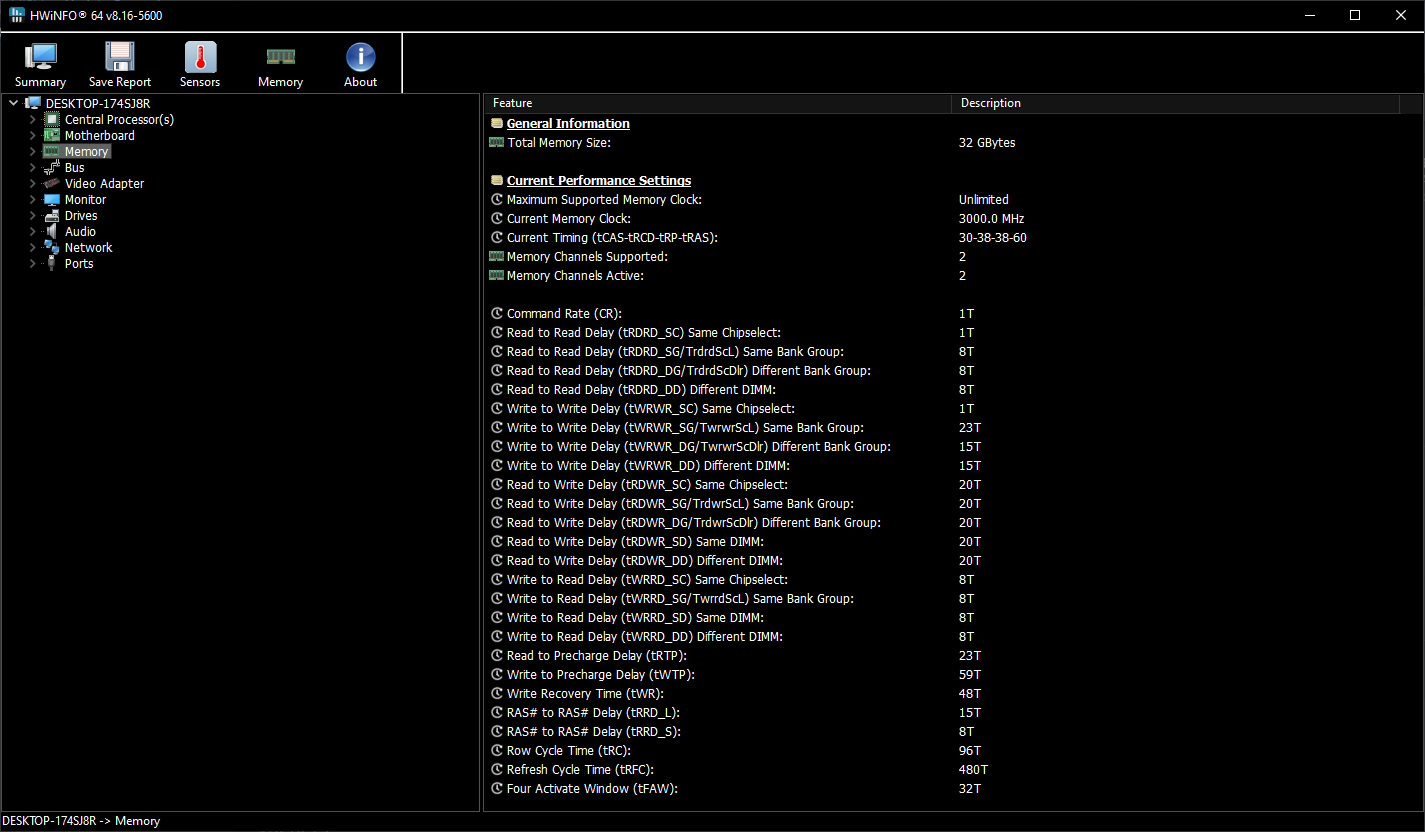The width and height of the screenshot is (1425, 832).
Task: Click the icon beside Four Activate Window (tFAW)
Action: tap(497, 789)
